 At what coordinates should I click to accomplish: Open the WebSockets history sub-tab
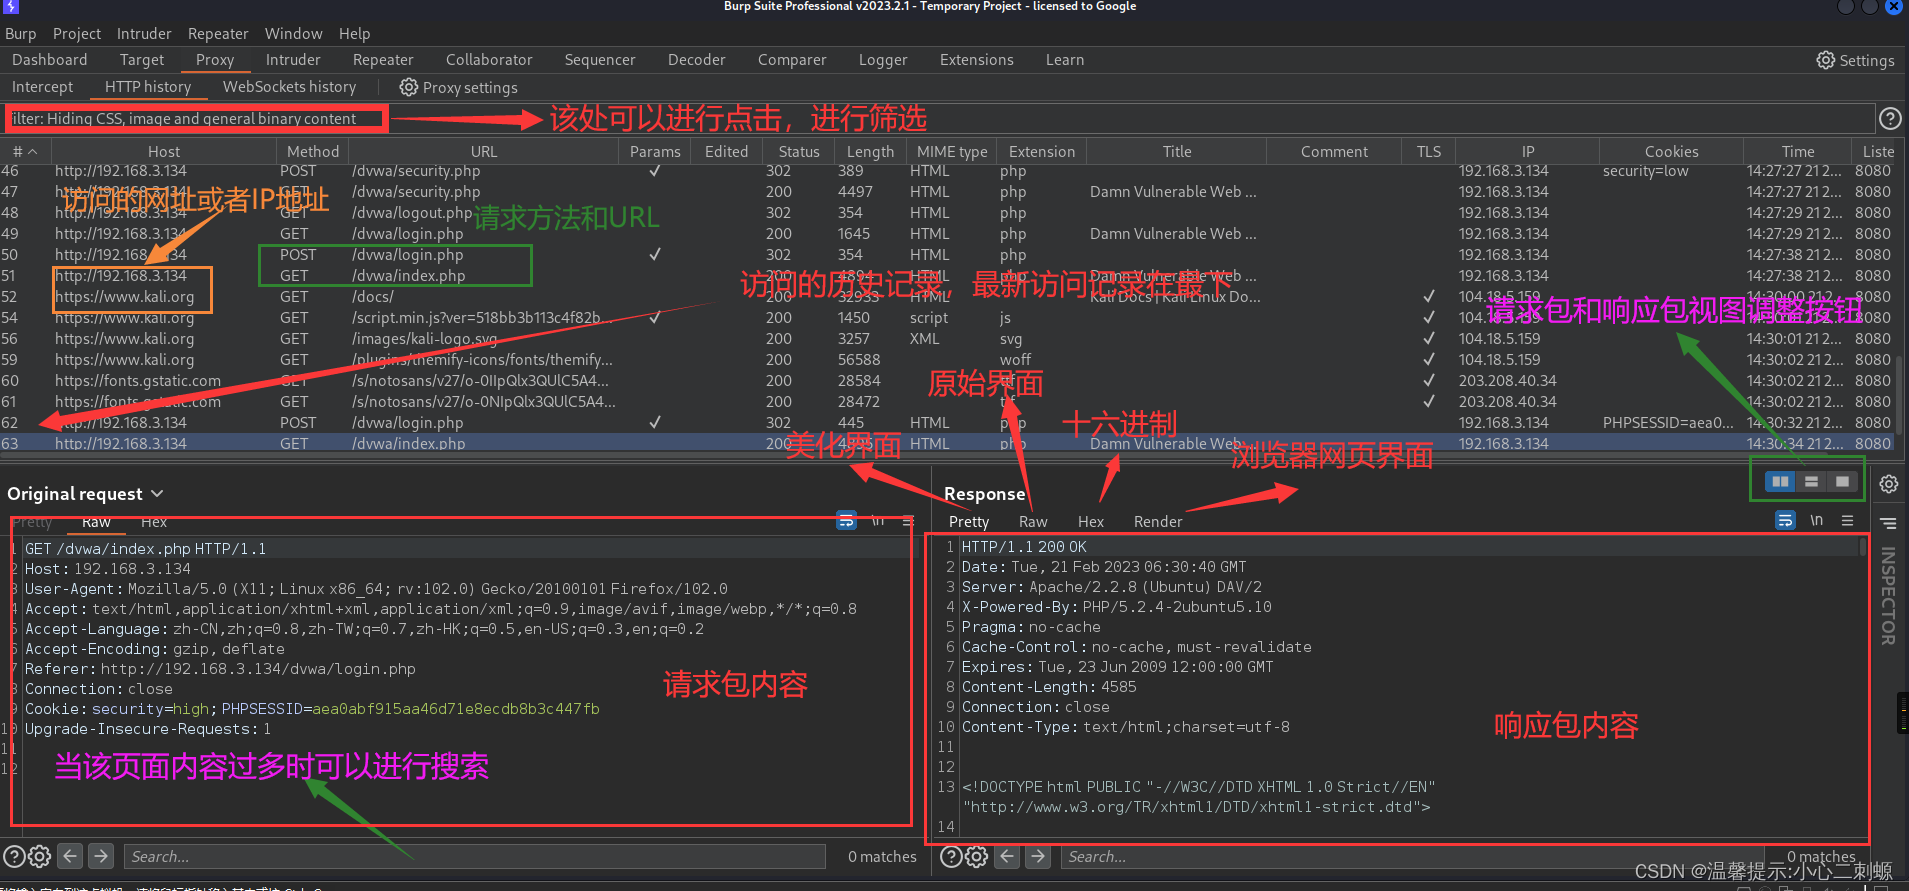point(289,87)
